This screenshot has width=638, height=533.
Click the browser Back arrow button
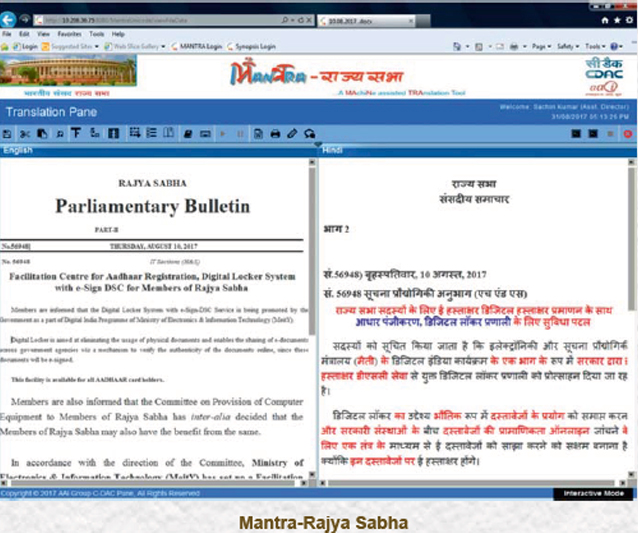[x=10, y=20]
